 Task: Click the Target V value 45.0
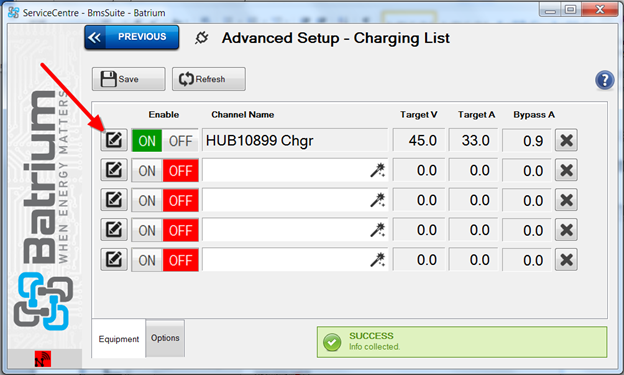[x=419, y=140]
